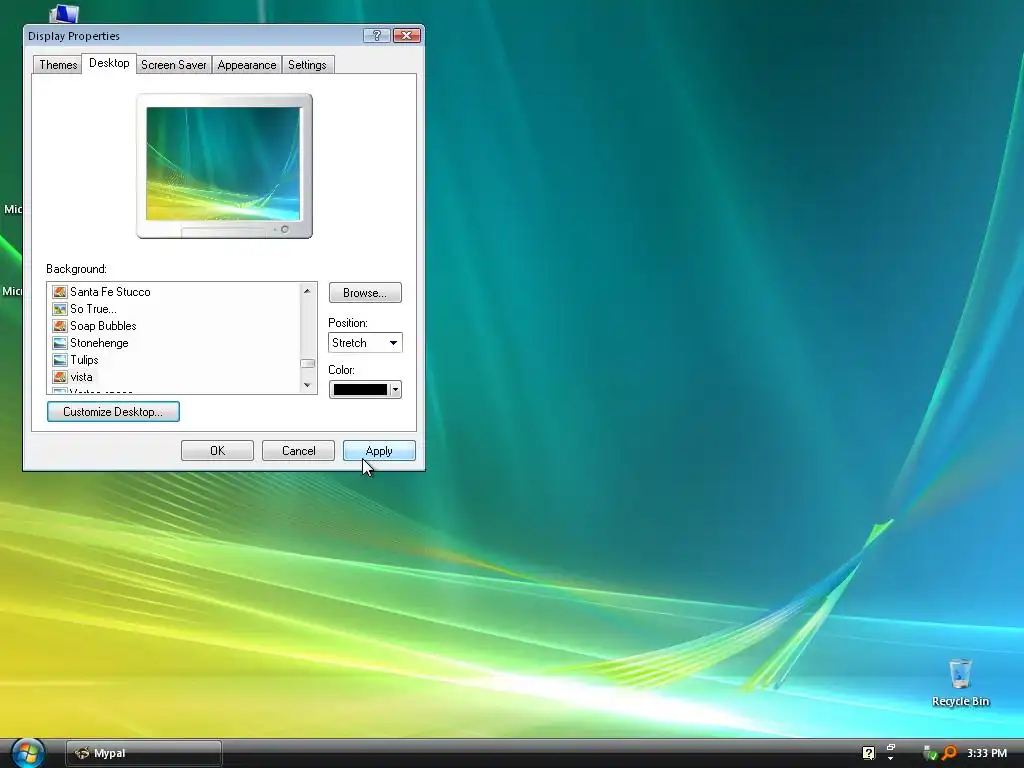Apply the display changes
The width and height of the screenshot is (1024, 768).
pos(379,451)
